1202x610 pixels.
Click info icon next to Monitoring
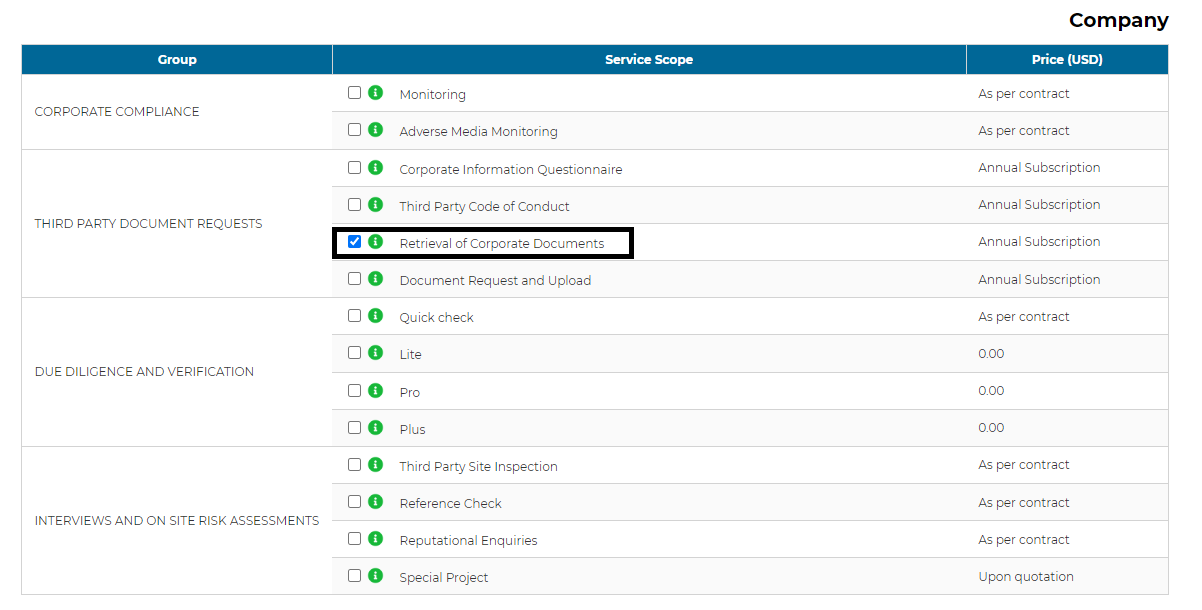tap(376, 93)
